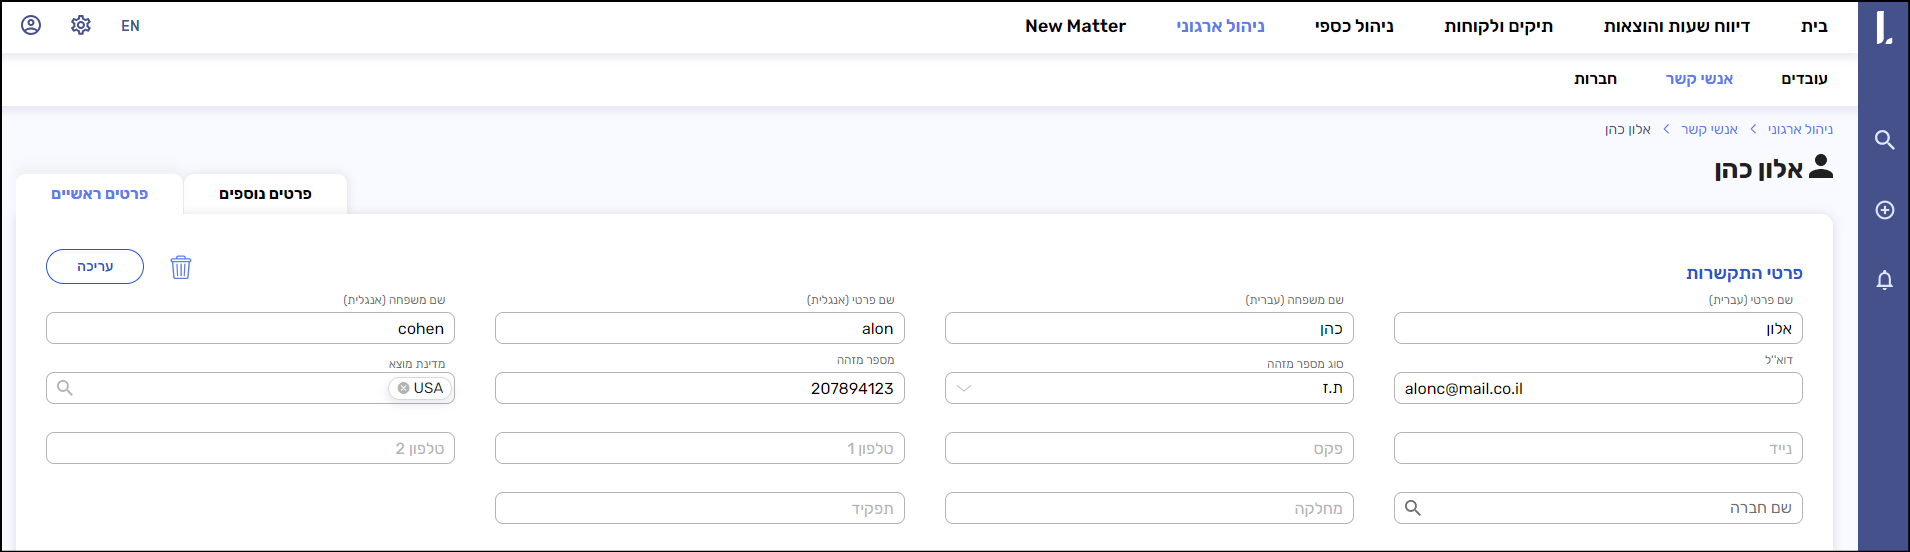Click the user profile icon
Viewport: 1910px width, 552px height.
pyautogui.click(x=31, y=25)
